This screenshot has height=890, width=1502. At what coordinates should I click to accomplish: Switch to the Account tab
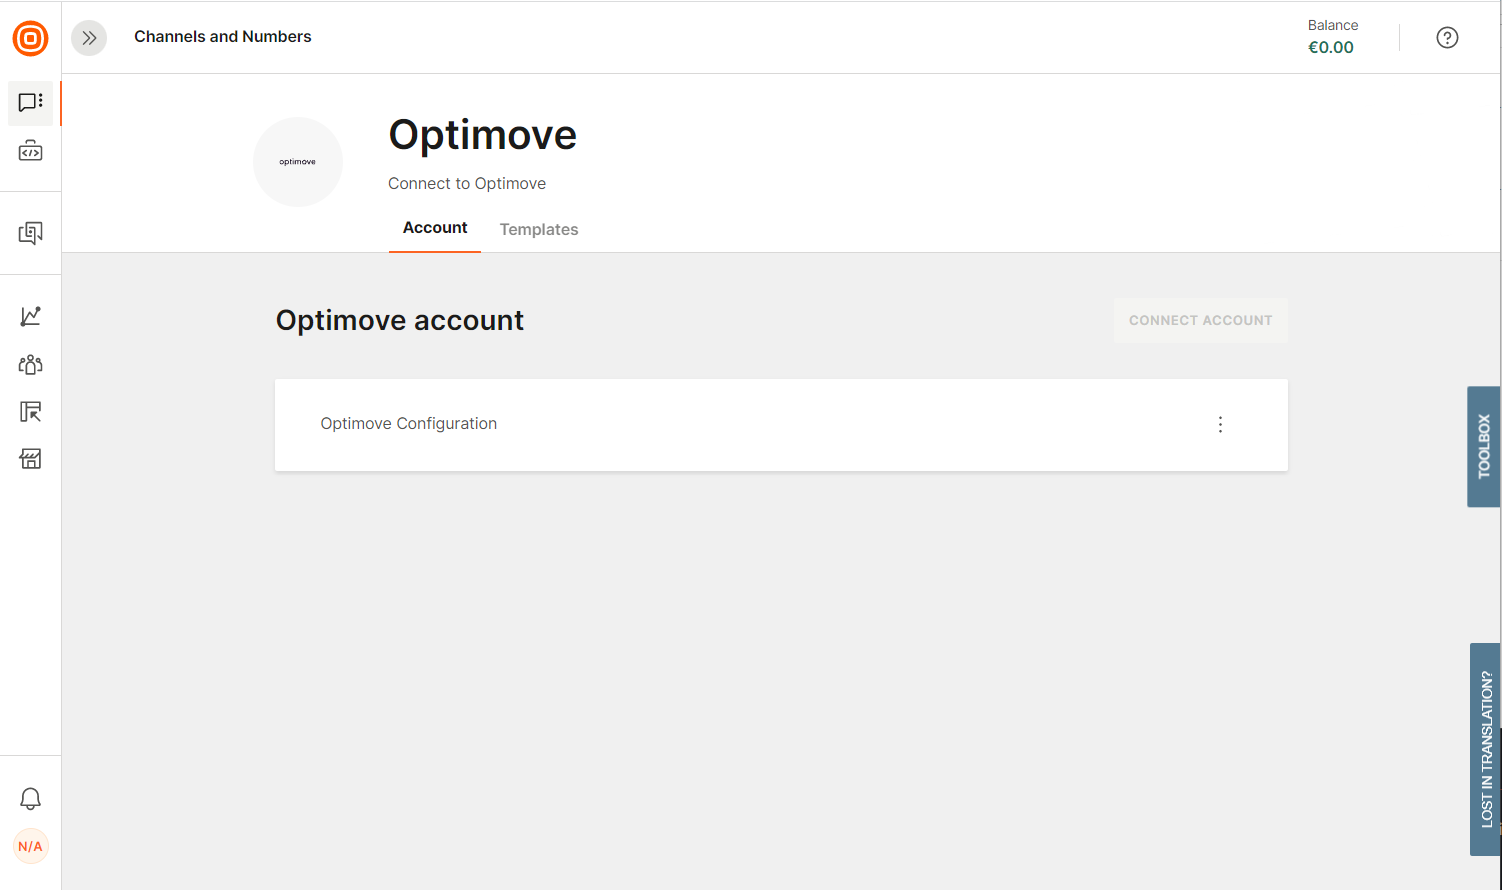coord(435,228)
